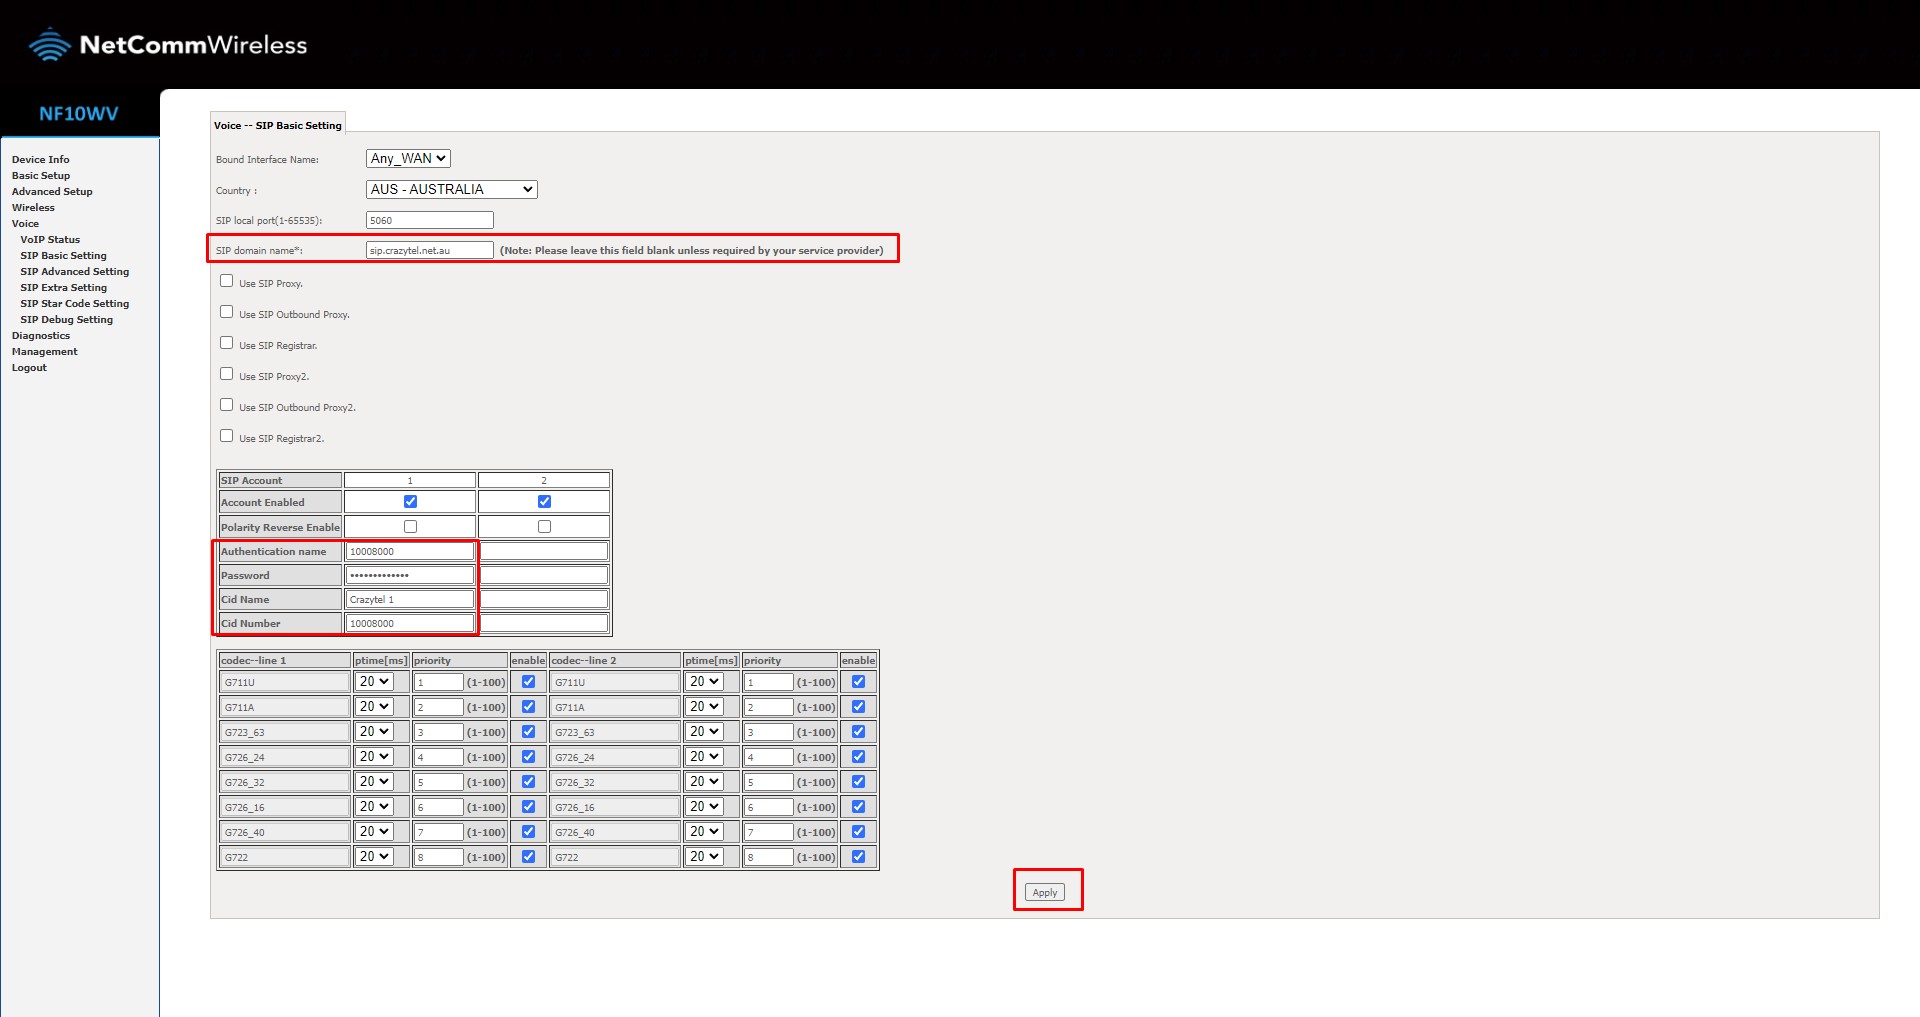Open Country dropdown AUS - AUSTRALIA
The height and width of the screenshot is (1017, 1920).
click(452, 189)
